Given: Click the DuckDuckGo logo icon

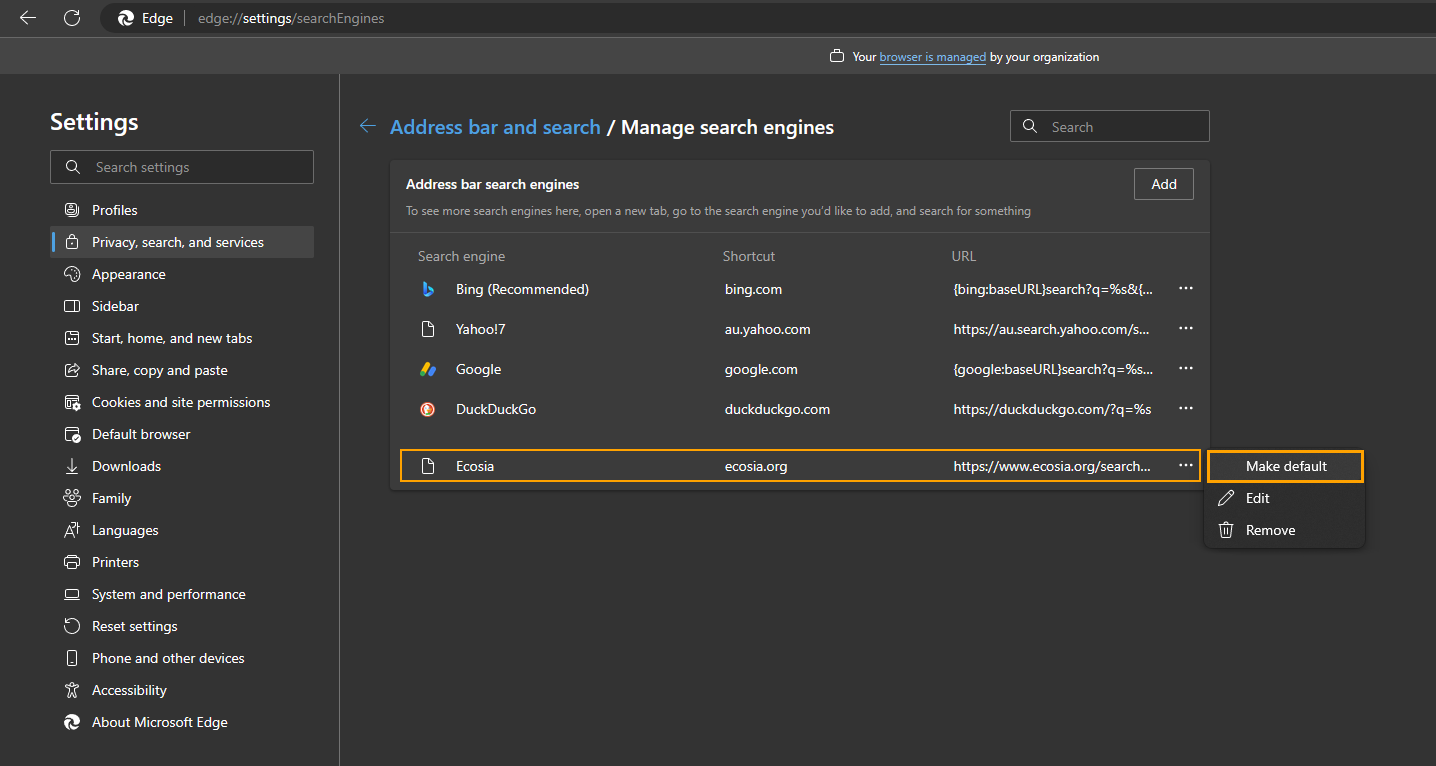Looking at the screenshot, I should (427, 409).
